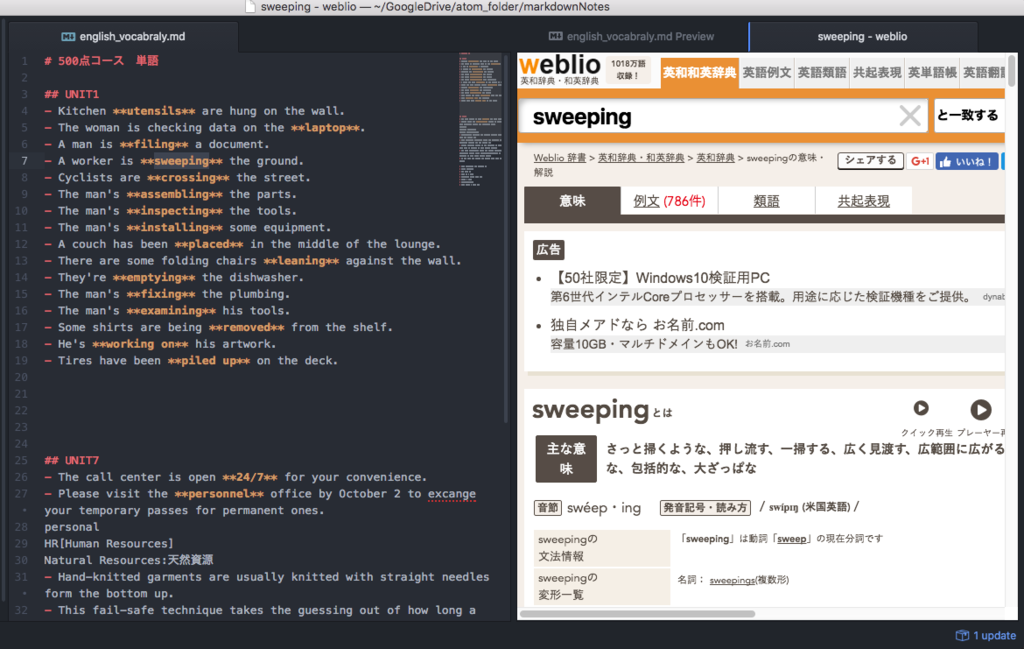Select the sweeping - weblio tab
The width and height of the screenshot is (1024, 649).
click(x=862, y=37)
